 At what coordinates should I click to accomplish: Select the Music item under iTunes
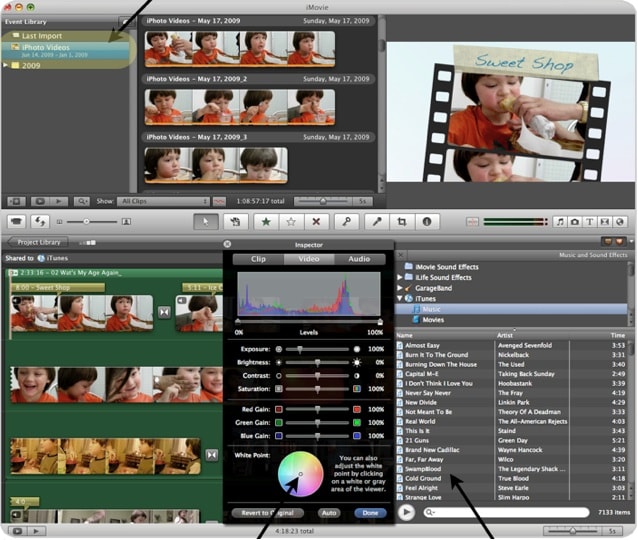pos(511,309)
